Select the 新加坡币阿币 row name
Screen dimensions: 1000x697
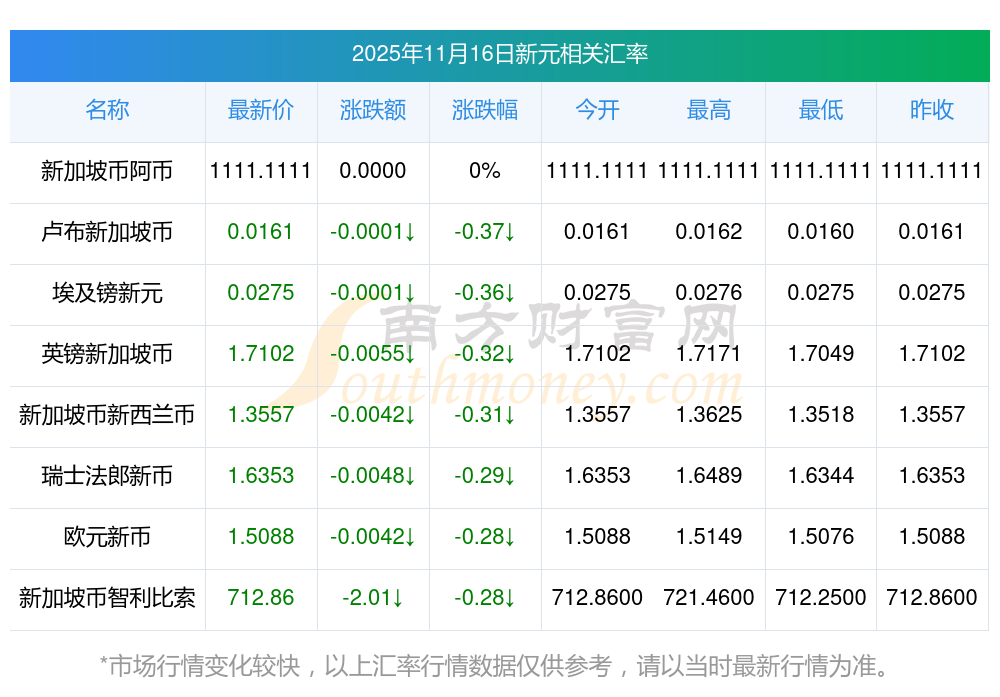(x=107, y=171)
